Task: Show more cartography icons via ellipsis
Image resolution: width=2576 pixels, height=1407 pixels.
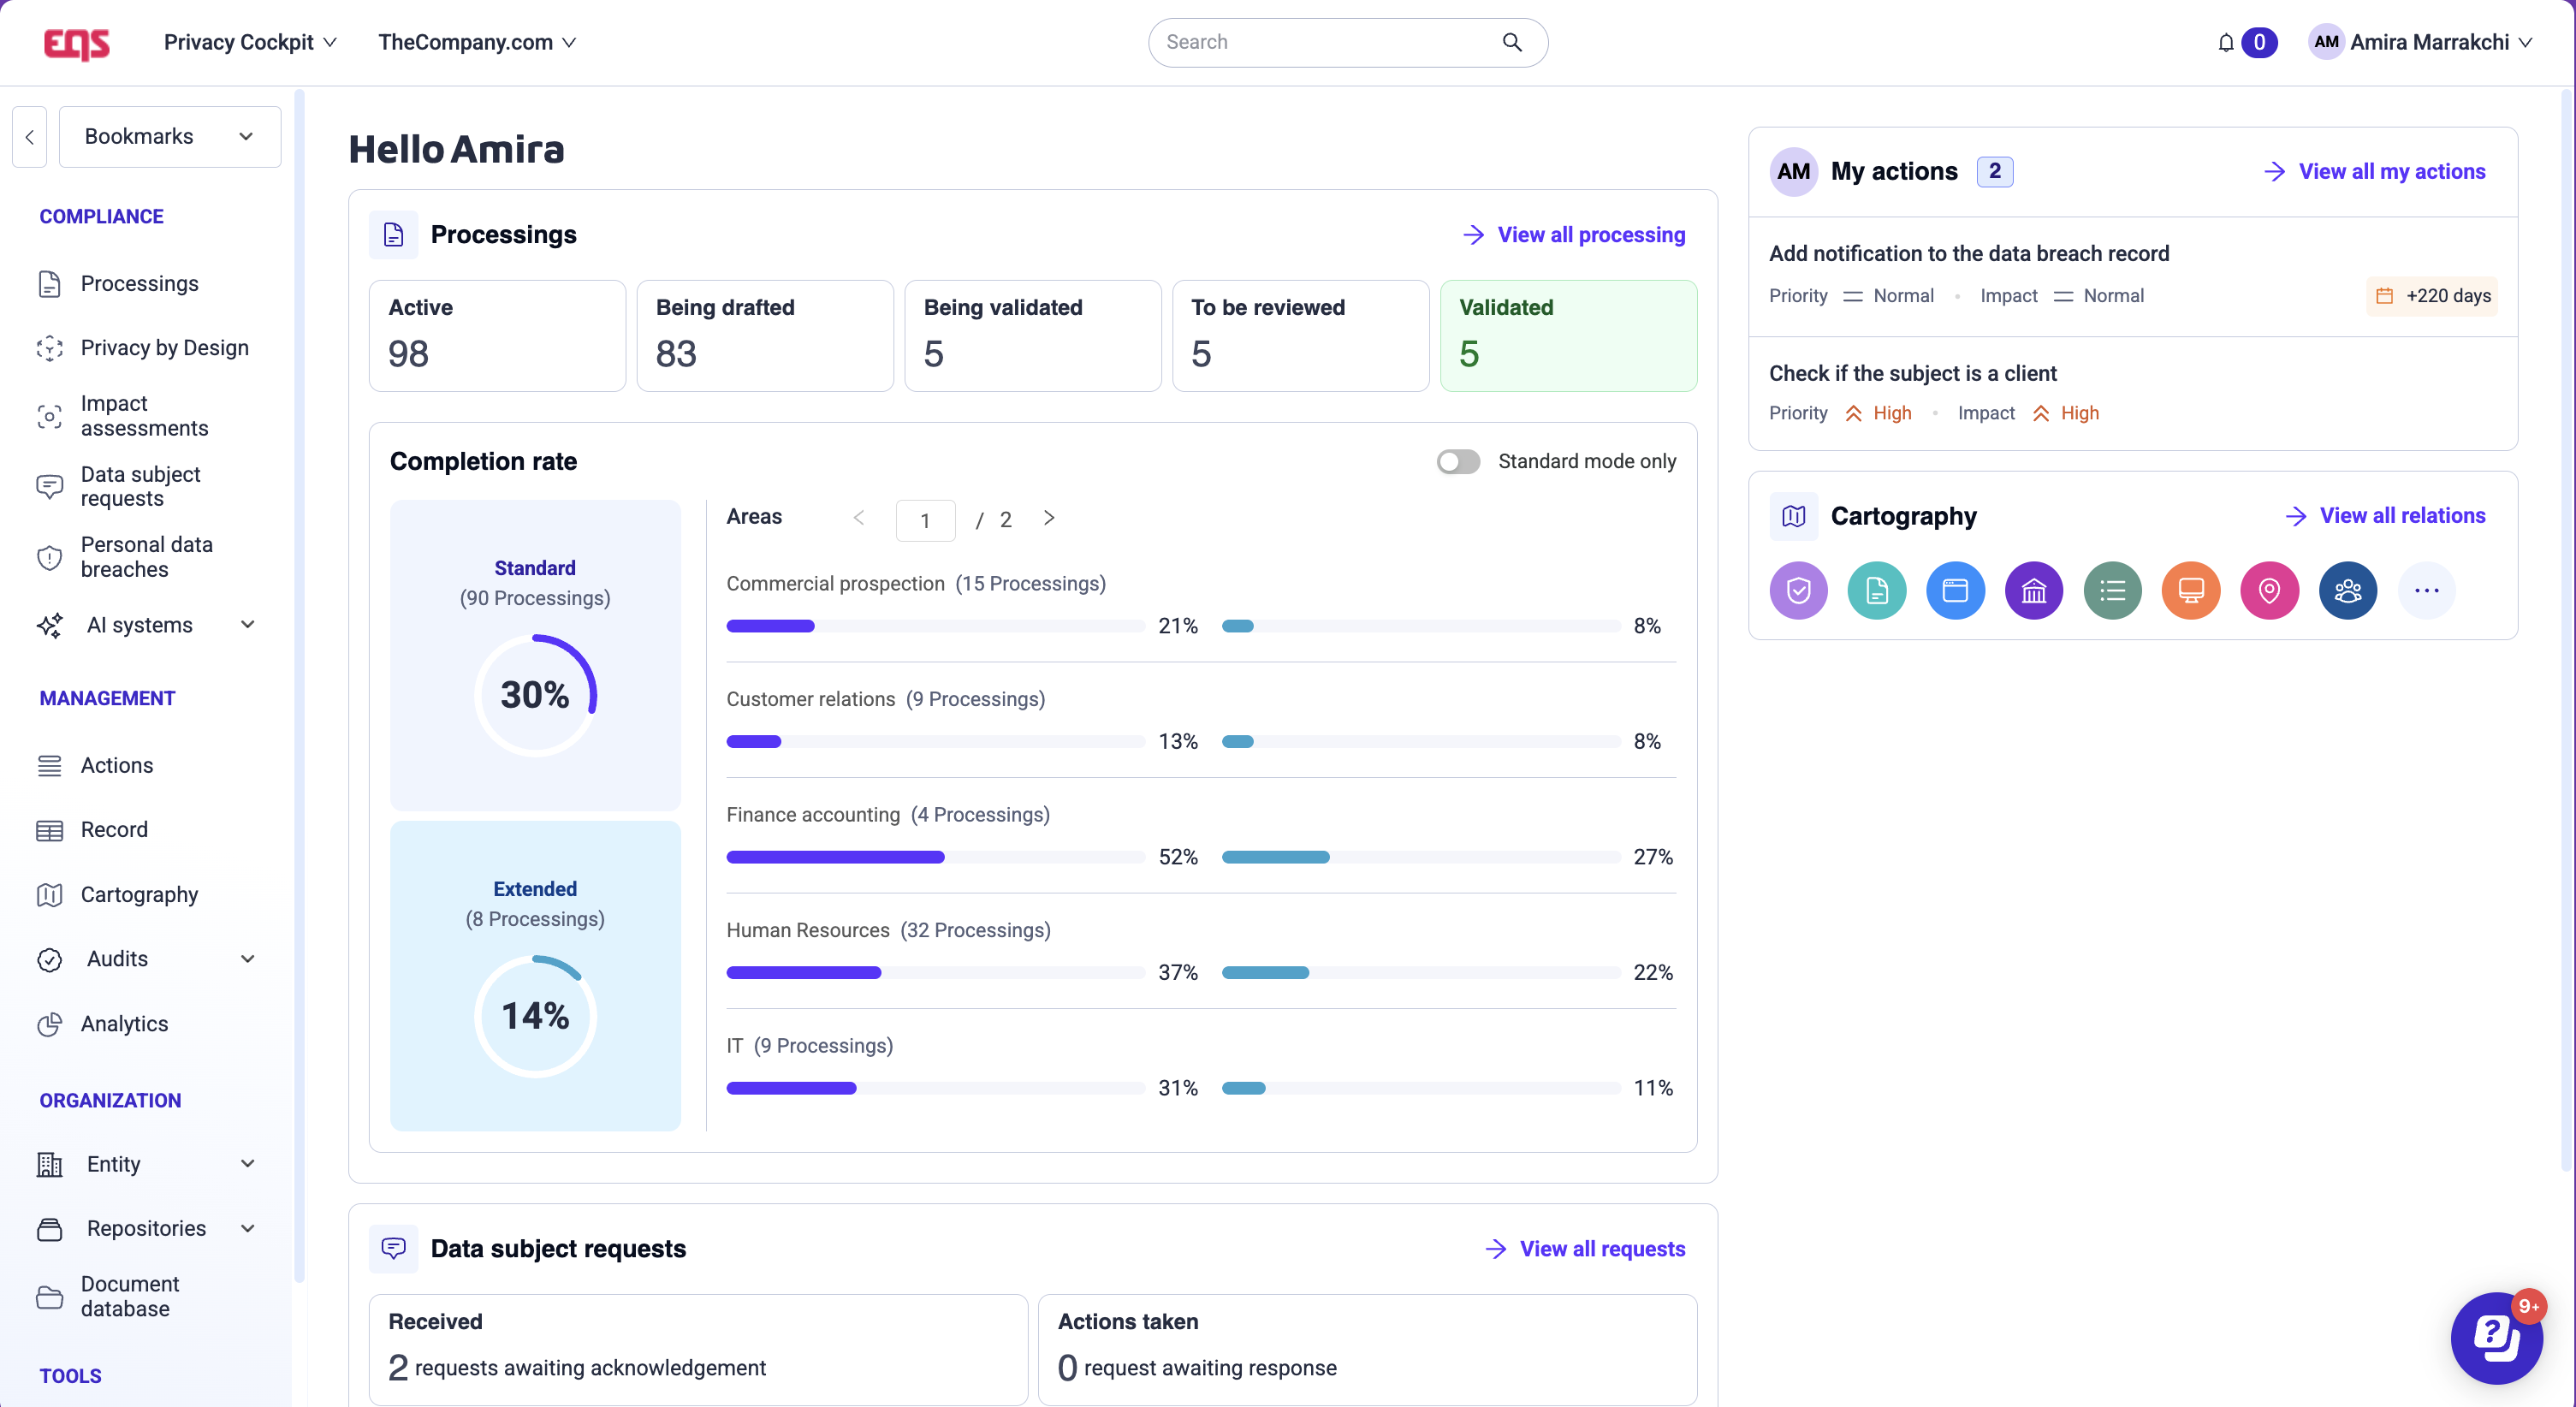Action: pos(2426,591)
